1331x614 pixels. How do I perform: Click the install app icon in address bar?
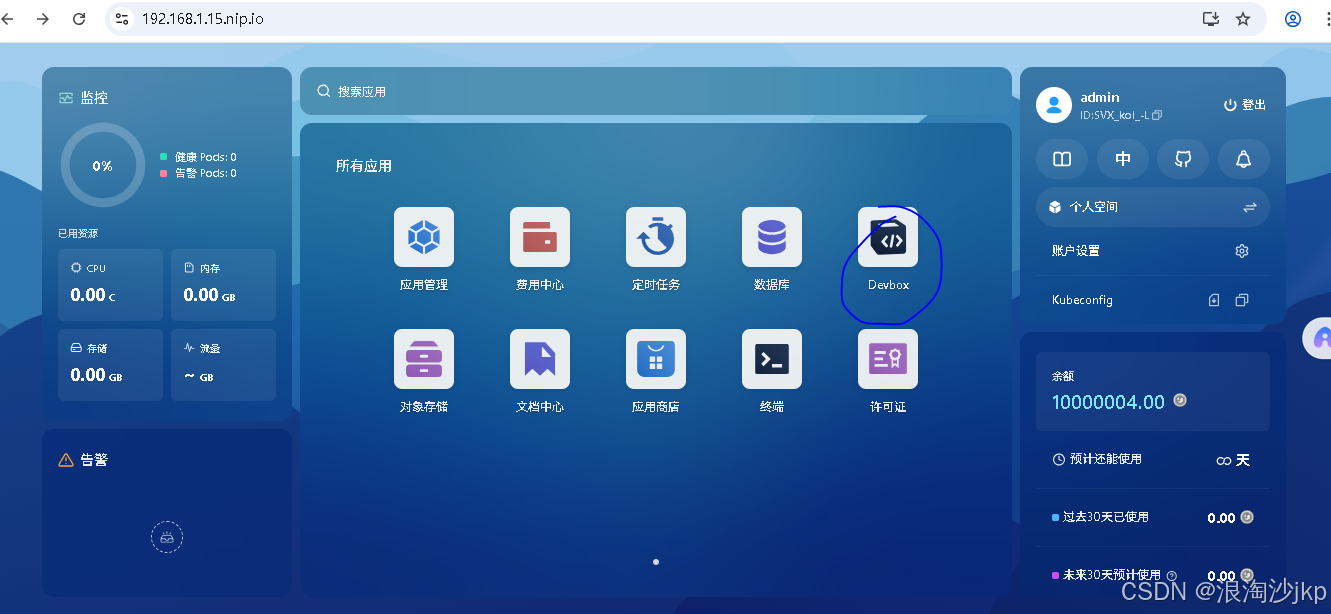[x=1210, y=19]
